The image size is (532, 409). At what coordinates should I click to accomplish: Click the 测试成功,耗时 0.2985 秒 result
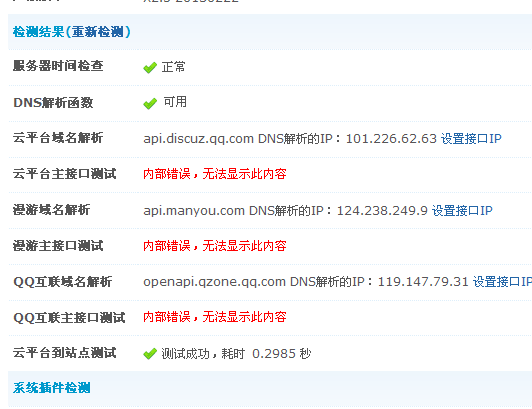point(236,354)
